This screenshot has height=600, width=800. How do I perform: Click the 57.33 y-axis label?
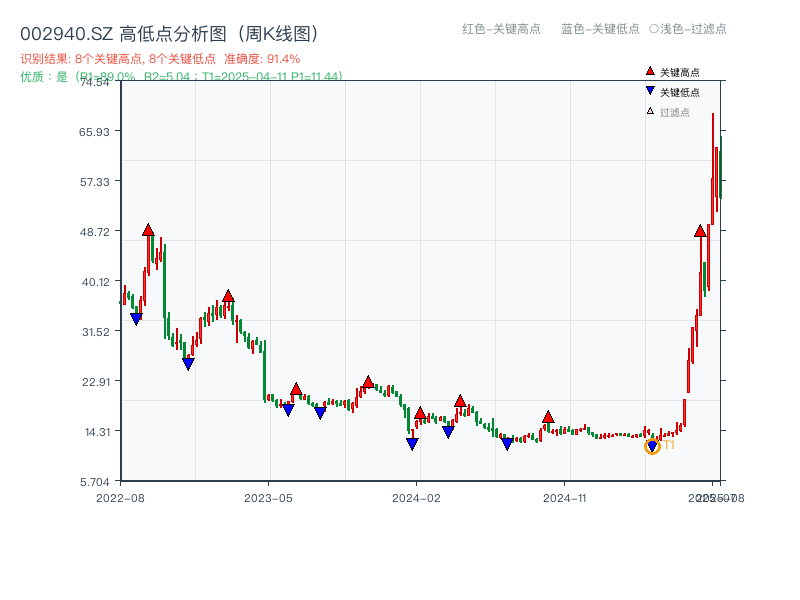point(94,182)
